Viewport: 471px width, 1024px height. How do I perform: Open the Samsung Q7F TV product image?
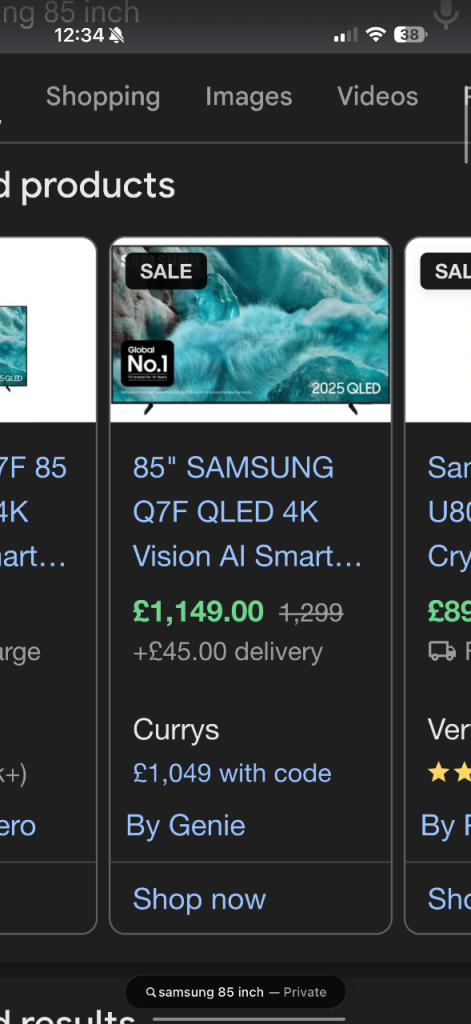click(x=251, y=329)
